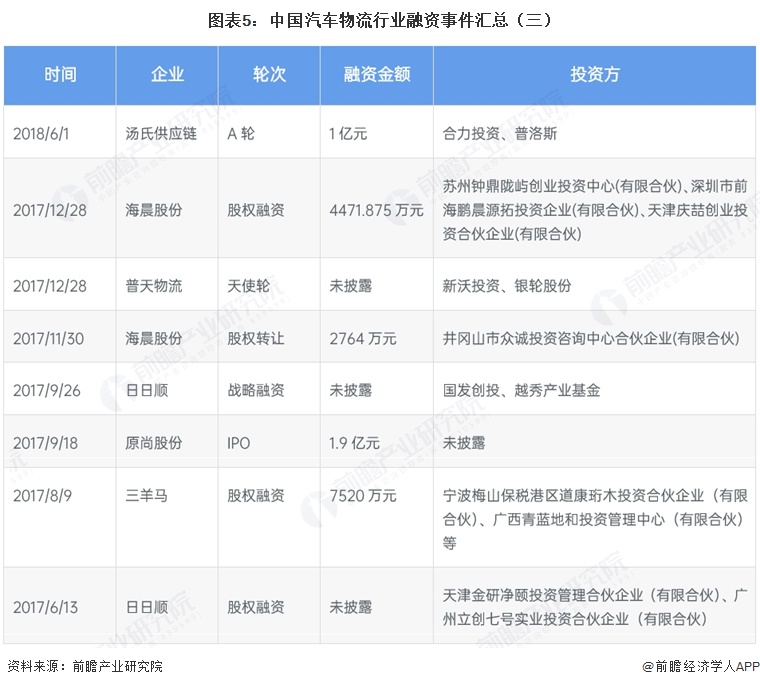Click the chart title 图表5：中国汽车物流行业融资事件汇总（三）

[x=380, y=20]
